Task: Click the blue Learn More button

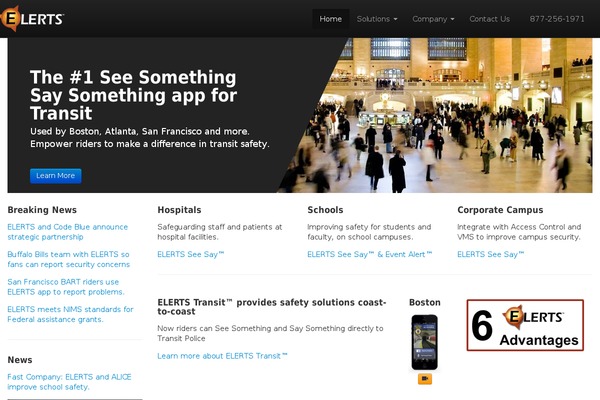Action: (x=56, y=176)
